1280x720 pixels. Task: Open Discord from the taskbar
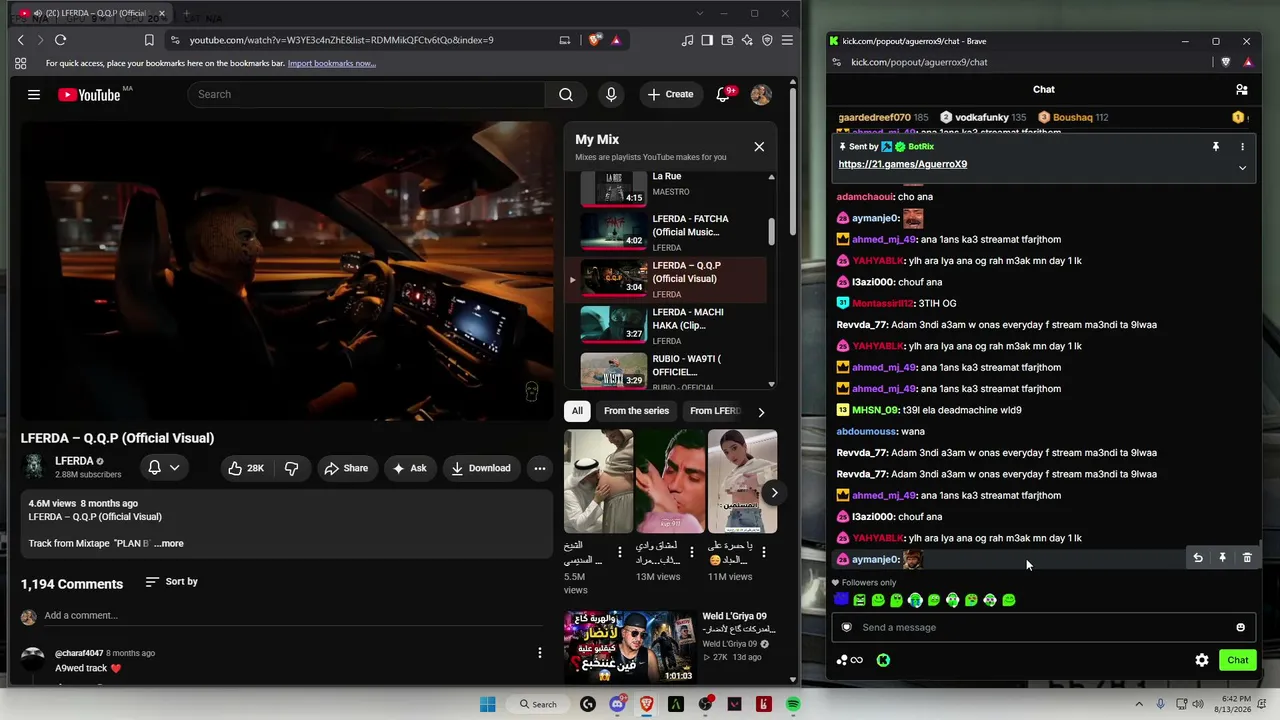click(x=617, y=705)
